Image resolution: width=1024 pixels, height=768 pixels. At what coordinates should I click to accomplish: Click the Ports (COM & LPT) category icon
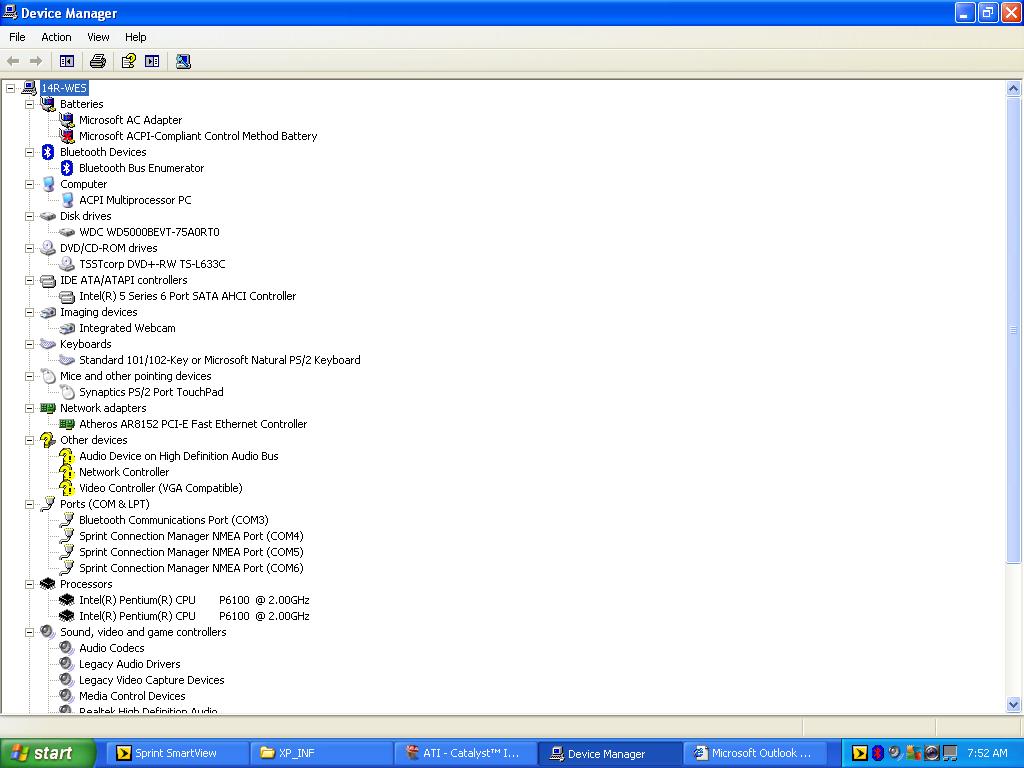[x=48, y=504]
